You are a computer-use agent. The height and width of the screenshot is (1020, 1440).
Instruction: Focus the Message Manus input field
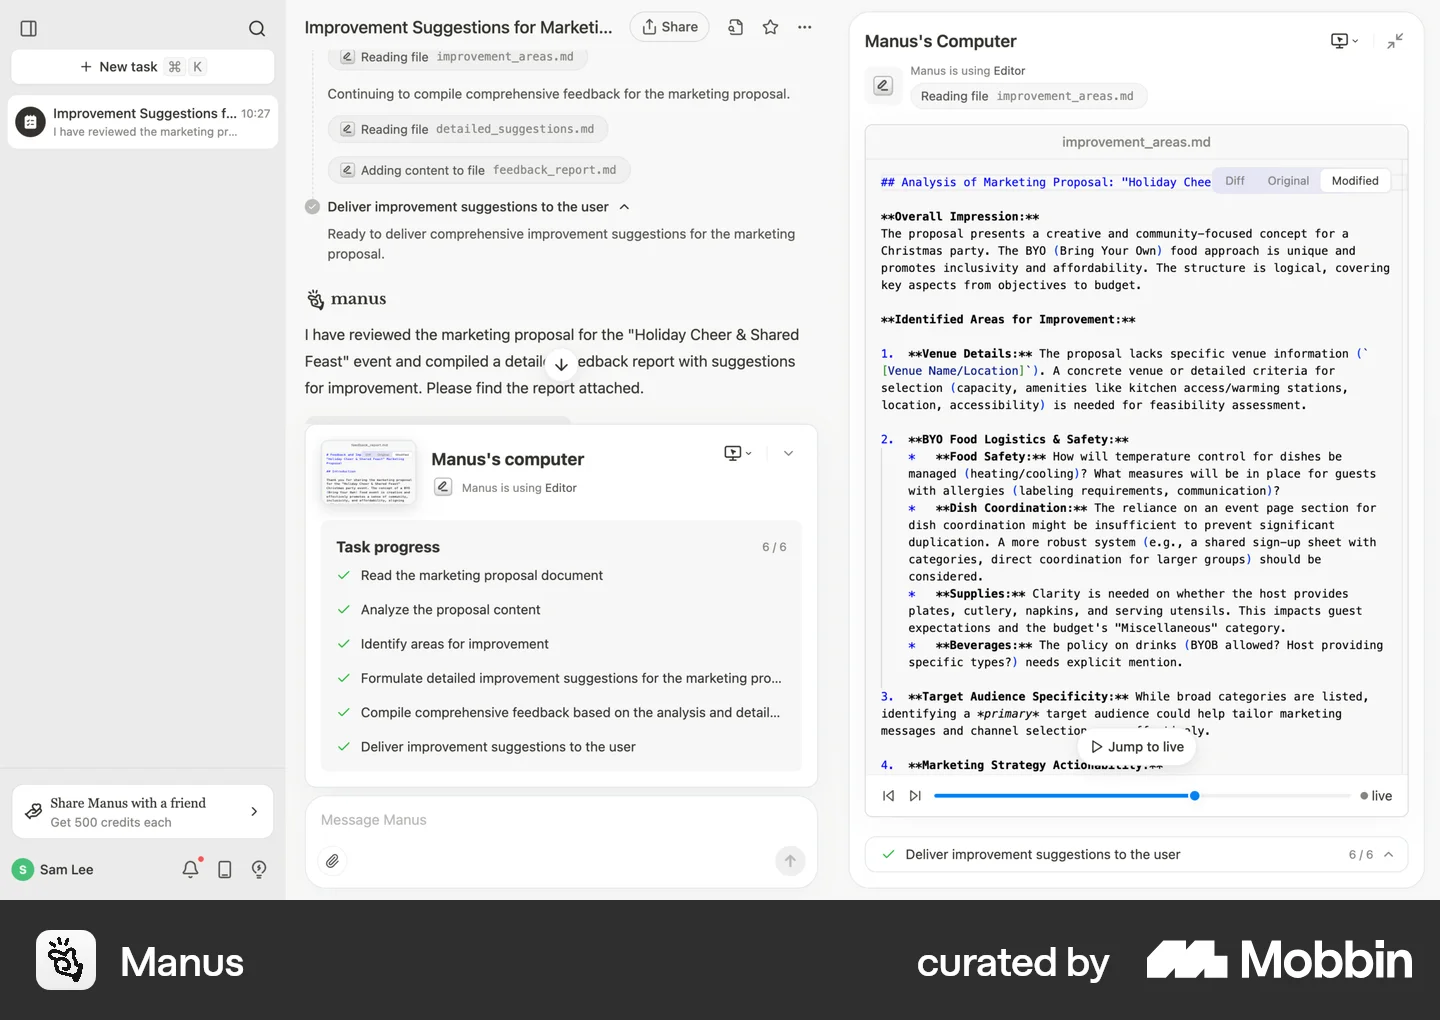click(561, 820)
